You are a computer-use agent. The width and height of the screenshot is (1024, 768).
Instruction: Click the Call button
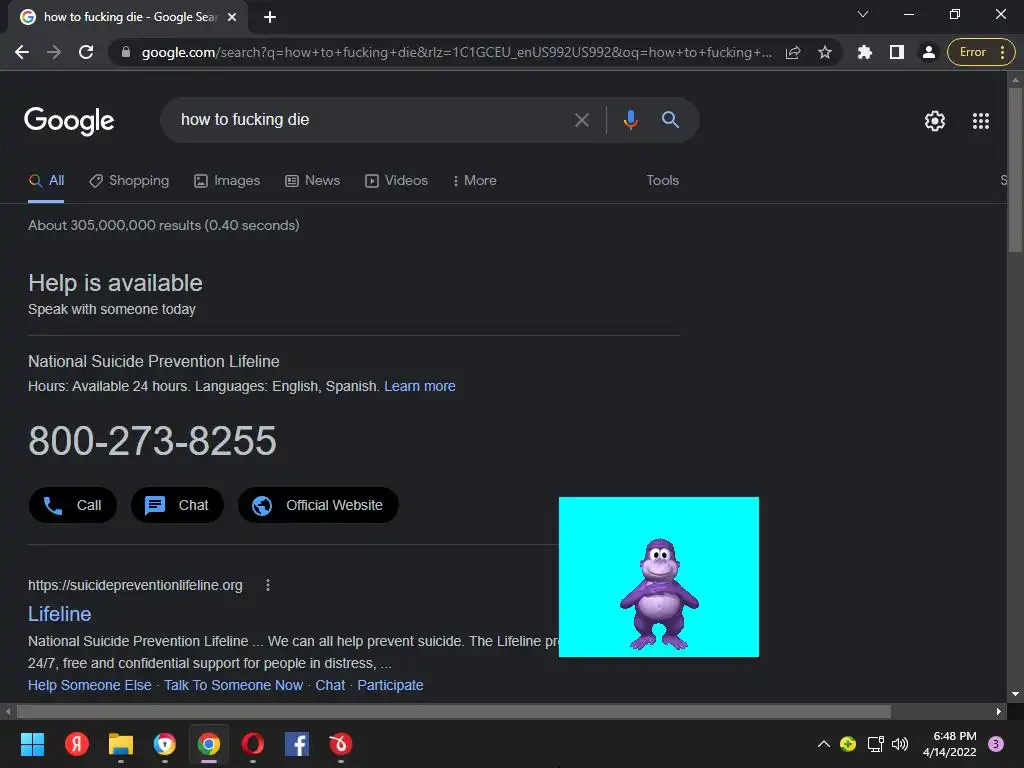coord(72,505)
